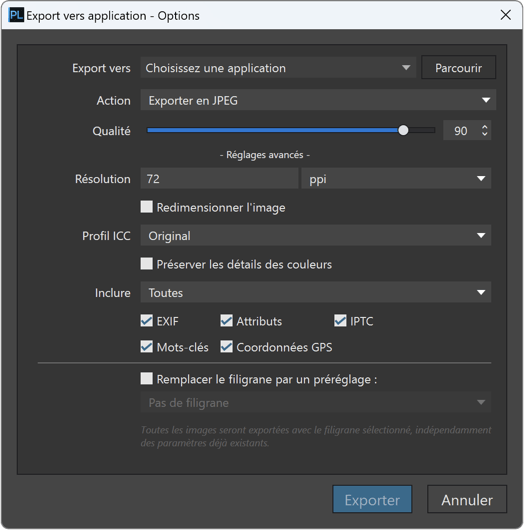Click the Résolution input field showing 72

(219, 178)
